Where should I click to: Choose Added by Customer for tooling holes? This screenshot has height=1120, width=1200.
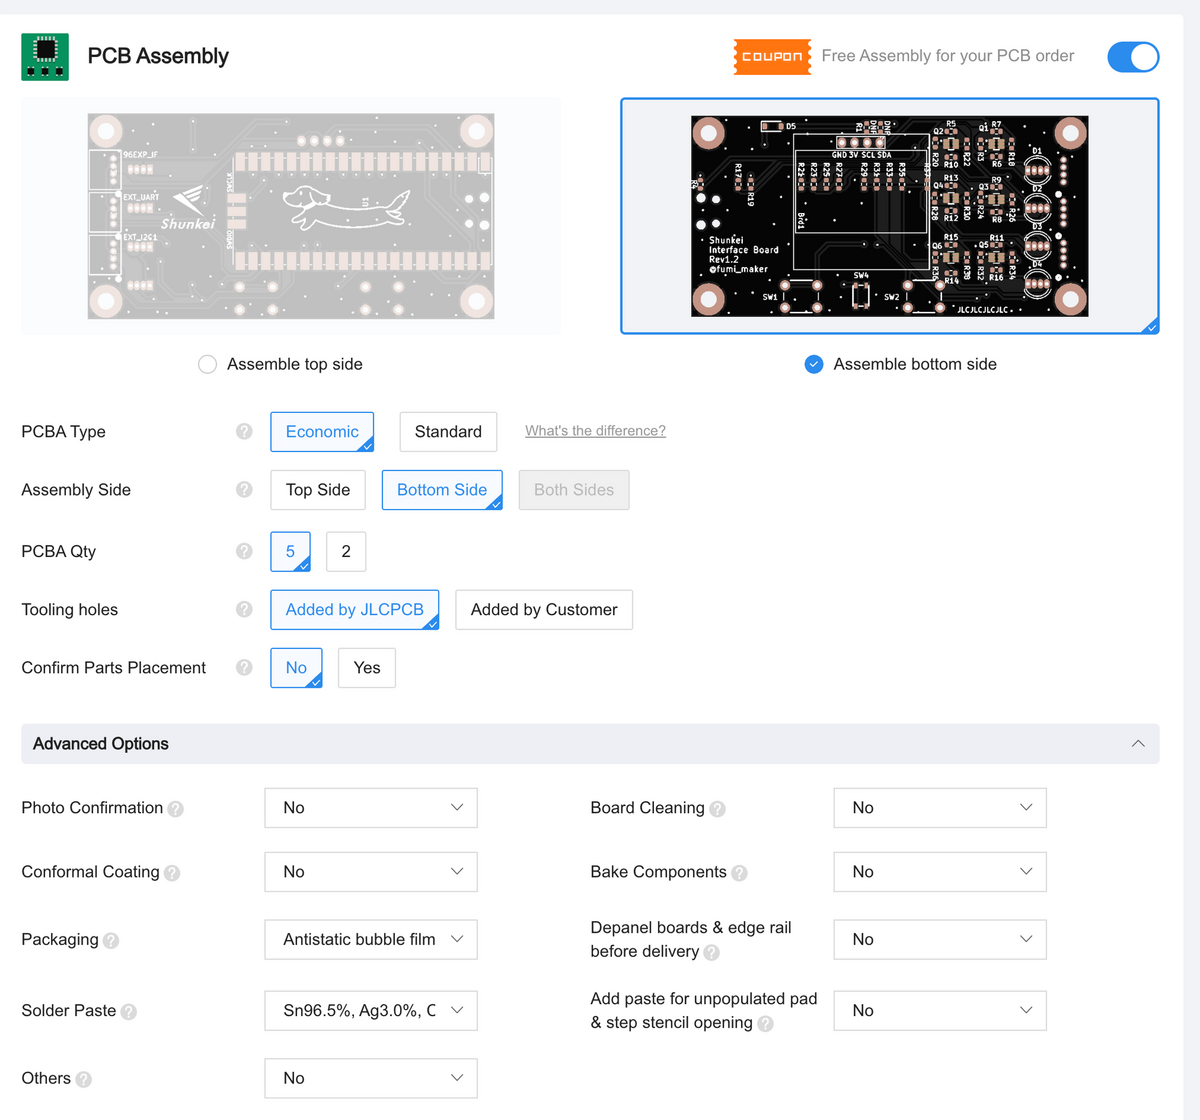point(543,609)
